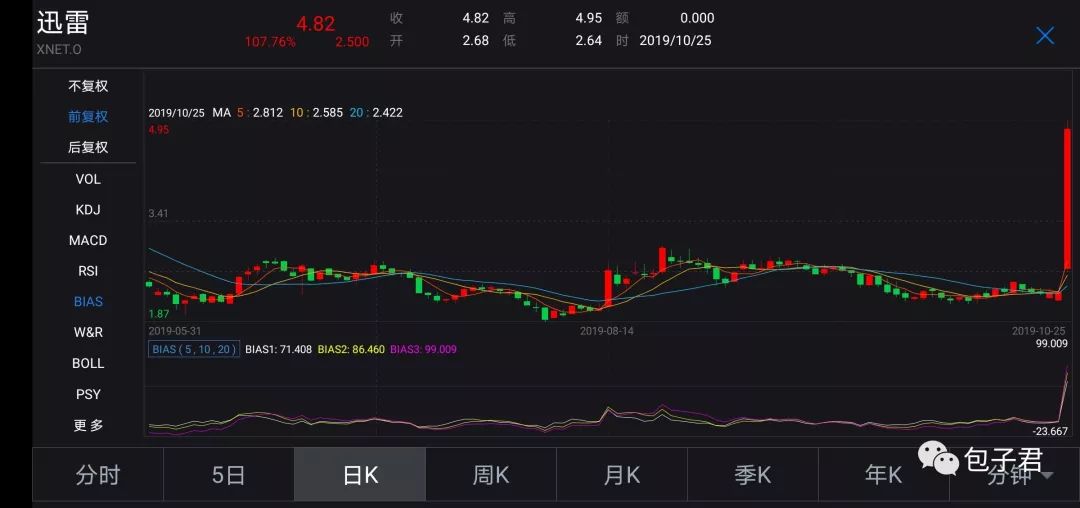
Task: Select 后复权 price adjustment option
Action: pyautogui.click(x=87, y=147)
